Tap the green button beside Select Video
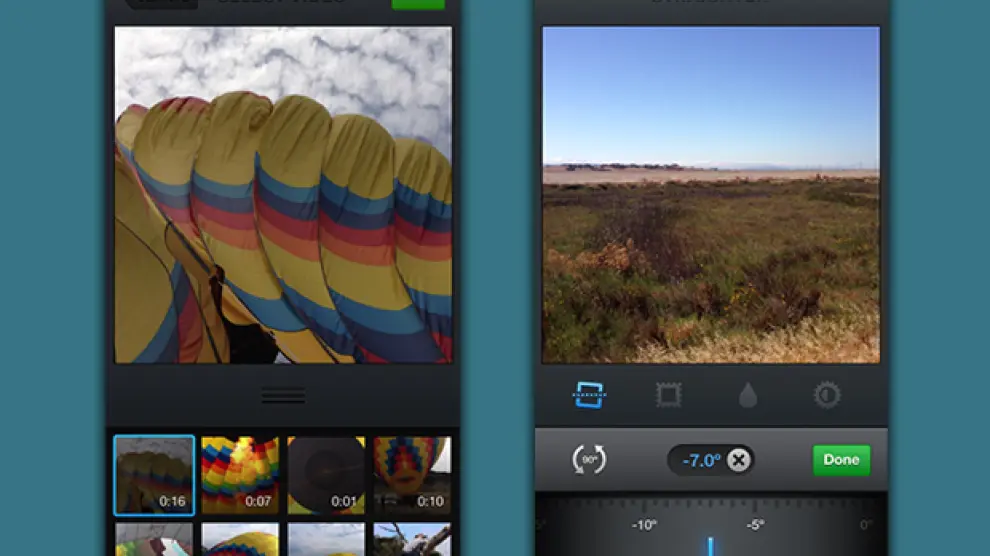990x556 pixels. (418, 3)
